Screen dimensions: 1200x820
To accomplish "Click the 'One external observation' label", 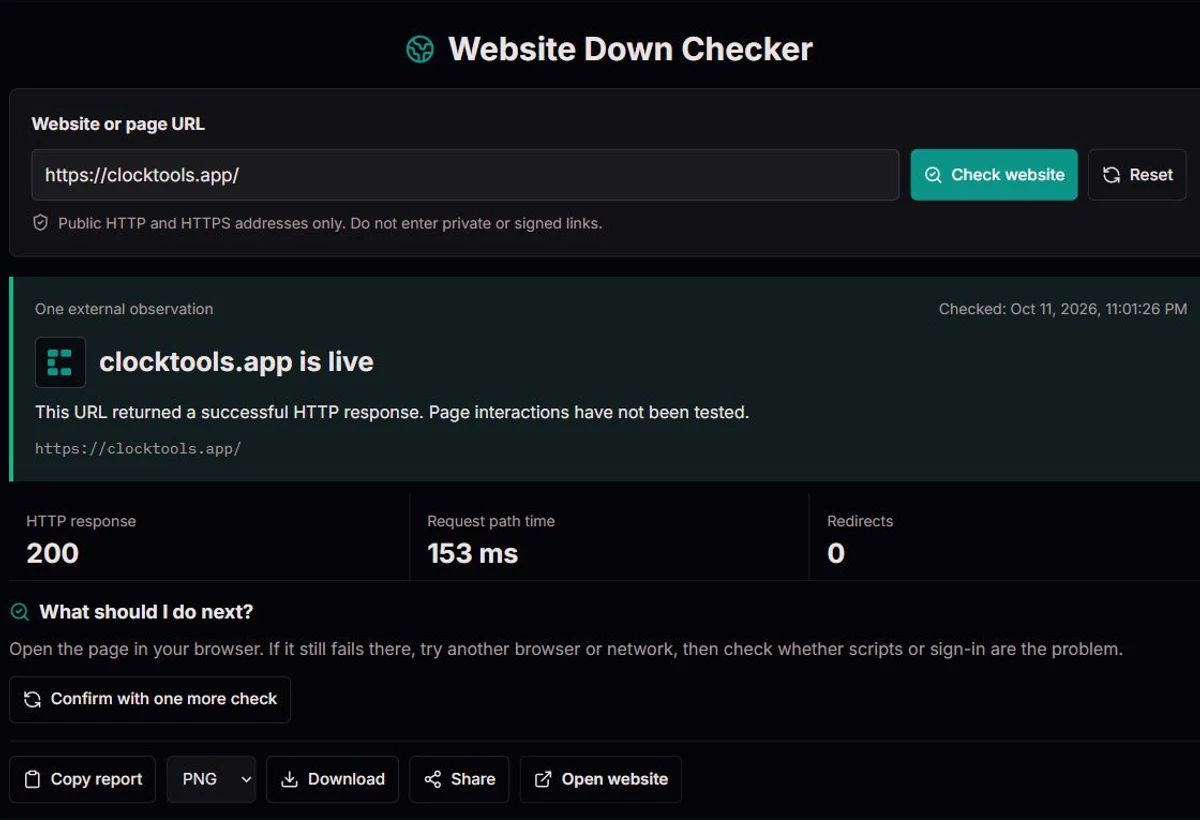I will point(124,309).
